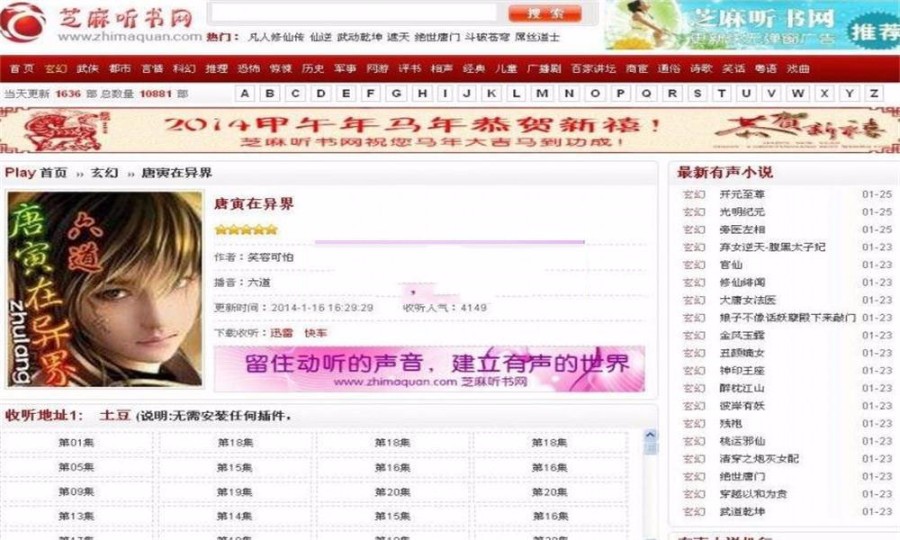Open 彼岸有妖 in sidebar list

click(x=742, y=406)
